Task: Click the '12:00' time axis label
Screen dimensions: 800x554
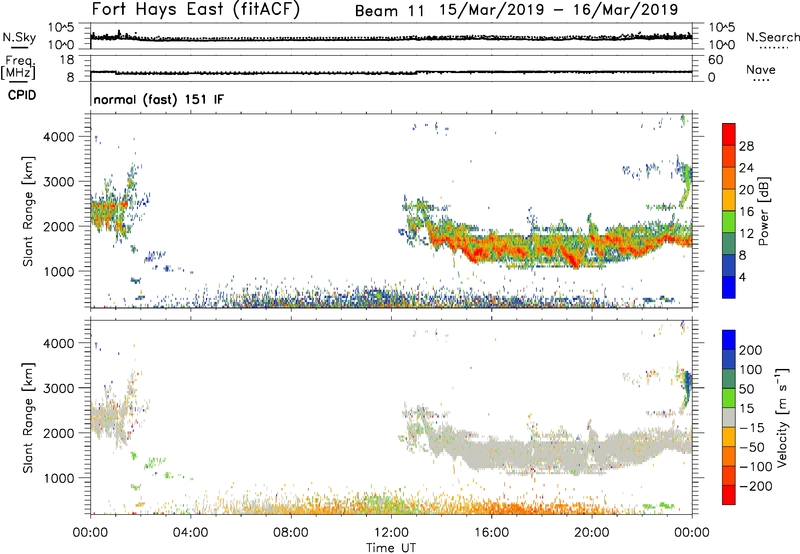Action: pyautogui.click(x=391, y=533)
